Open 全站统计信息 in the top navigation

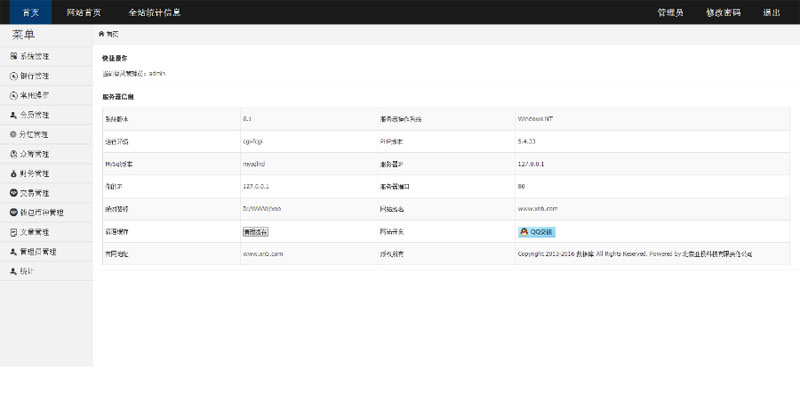click(153, 12)
